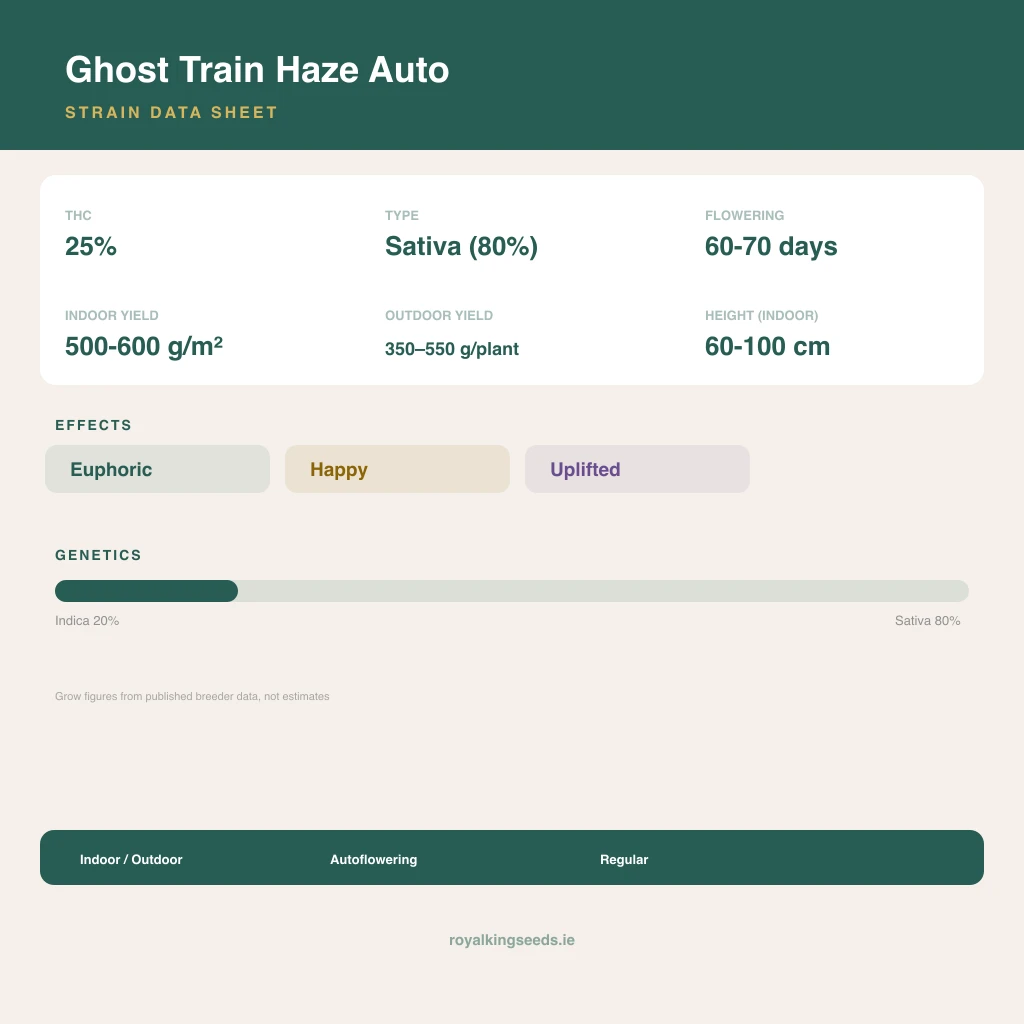Select the Sativa (80%) type value
The width and height of the screenshot is (1024, 1024).
[461, 246]
